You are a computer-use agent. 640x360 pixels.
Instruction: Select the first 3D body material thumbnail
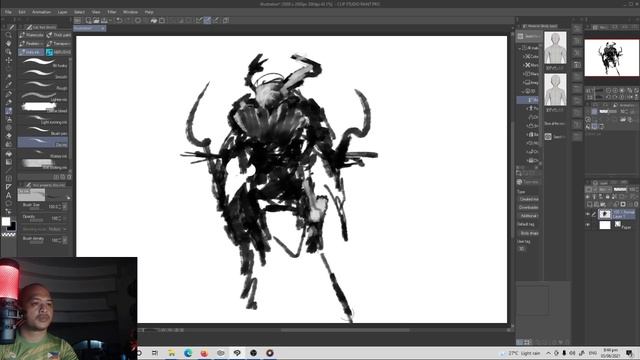pyautogui.click(x=555, y=48)
